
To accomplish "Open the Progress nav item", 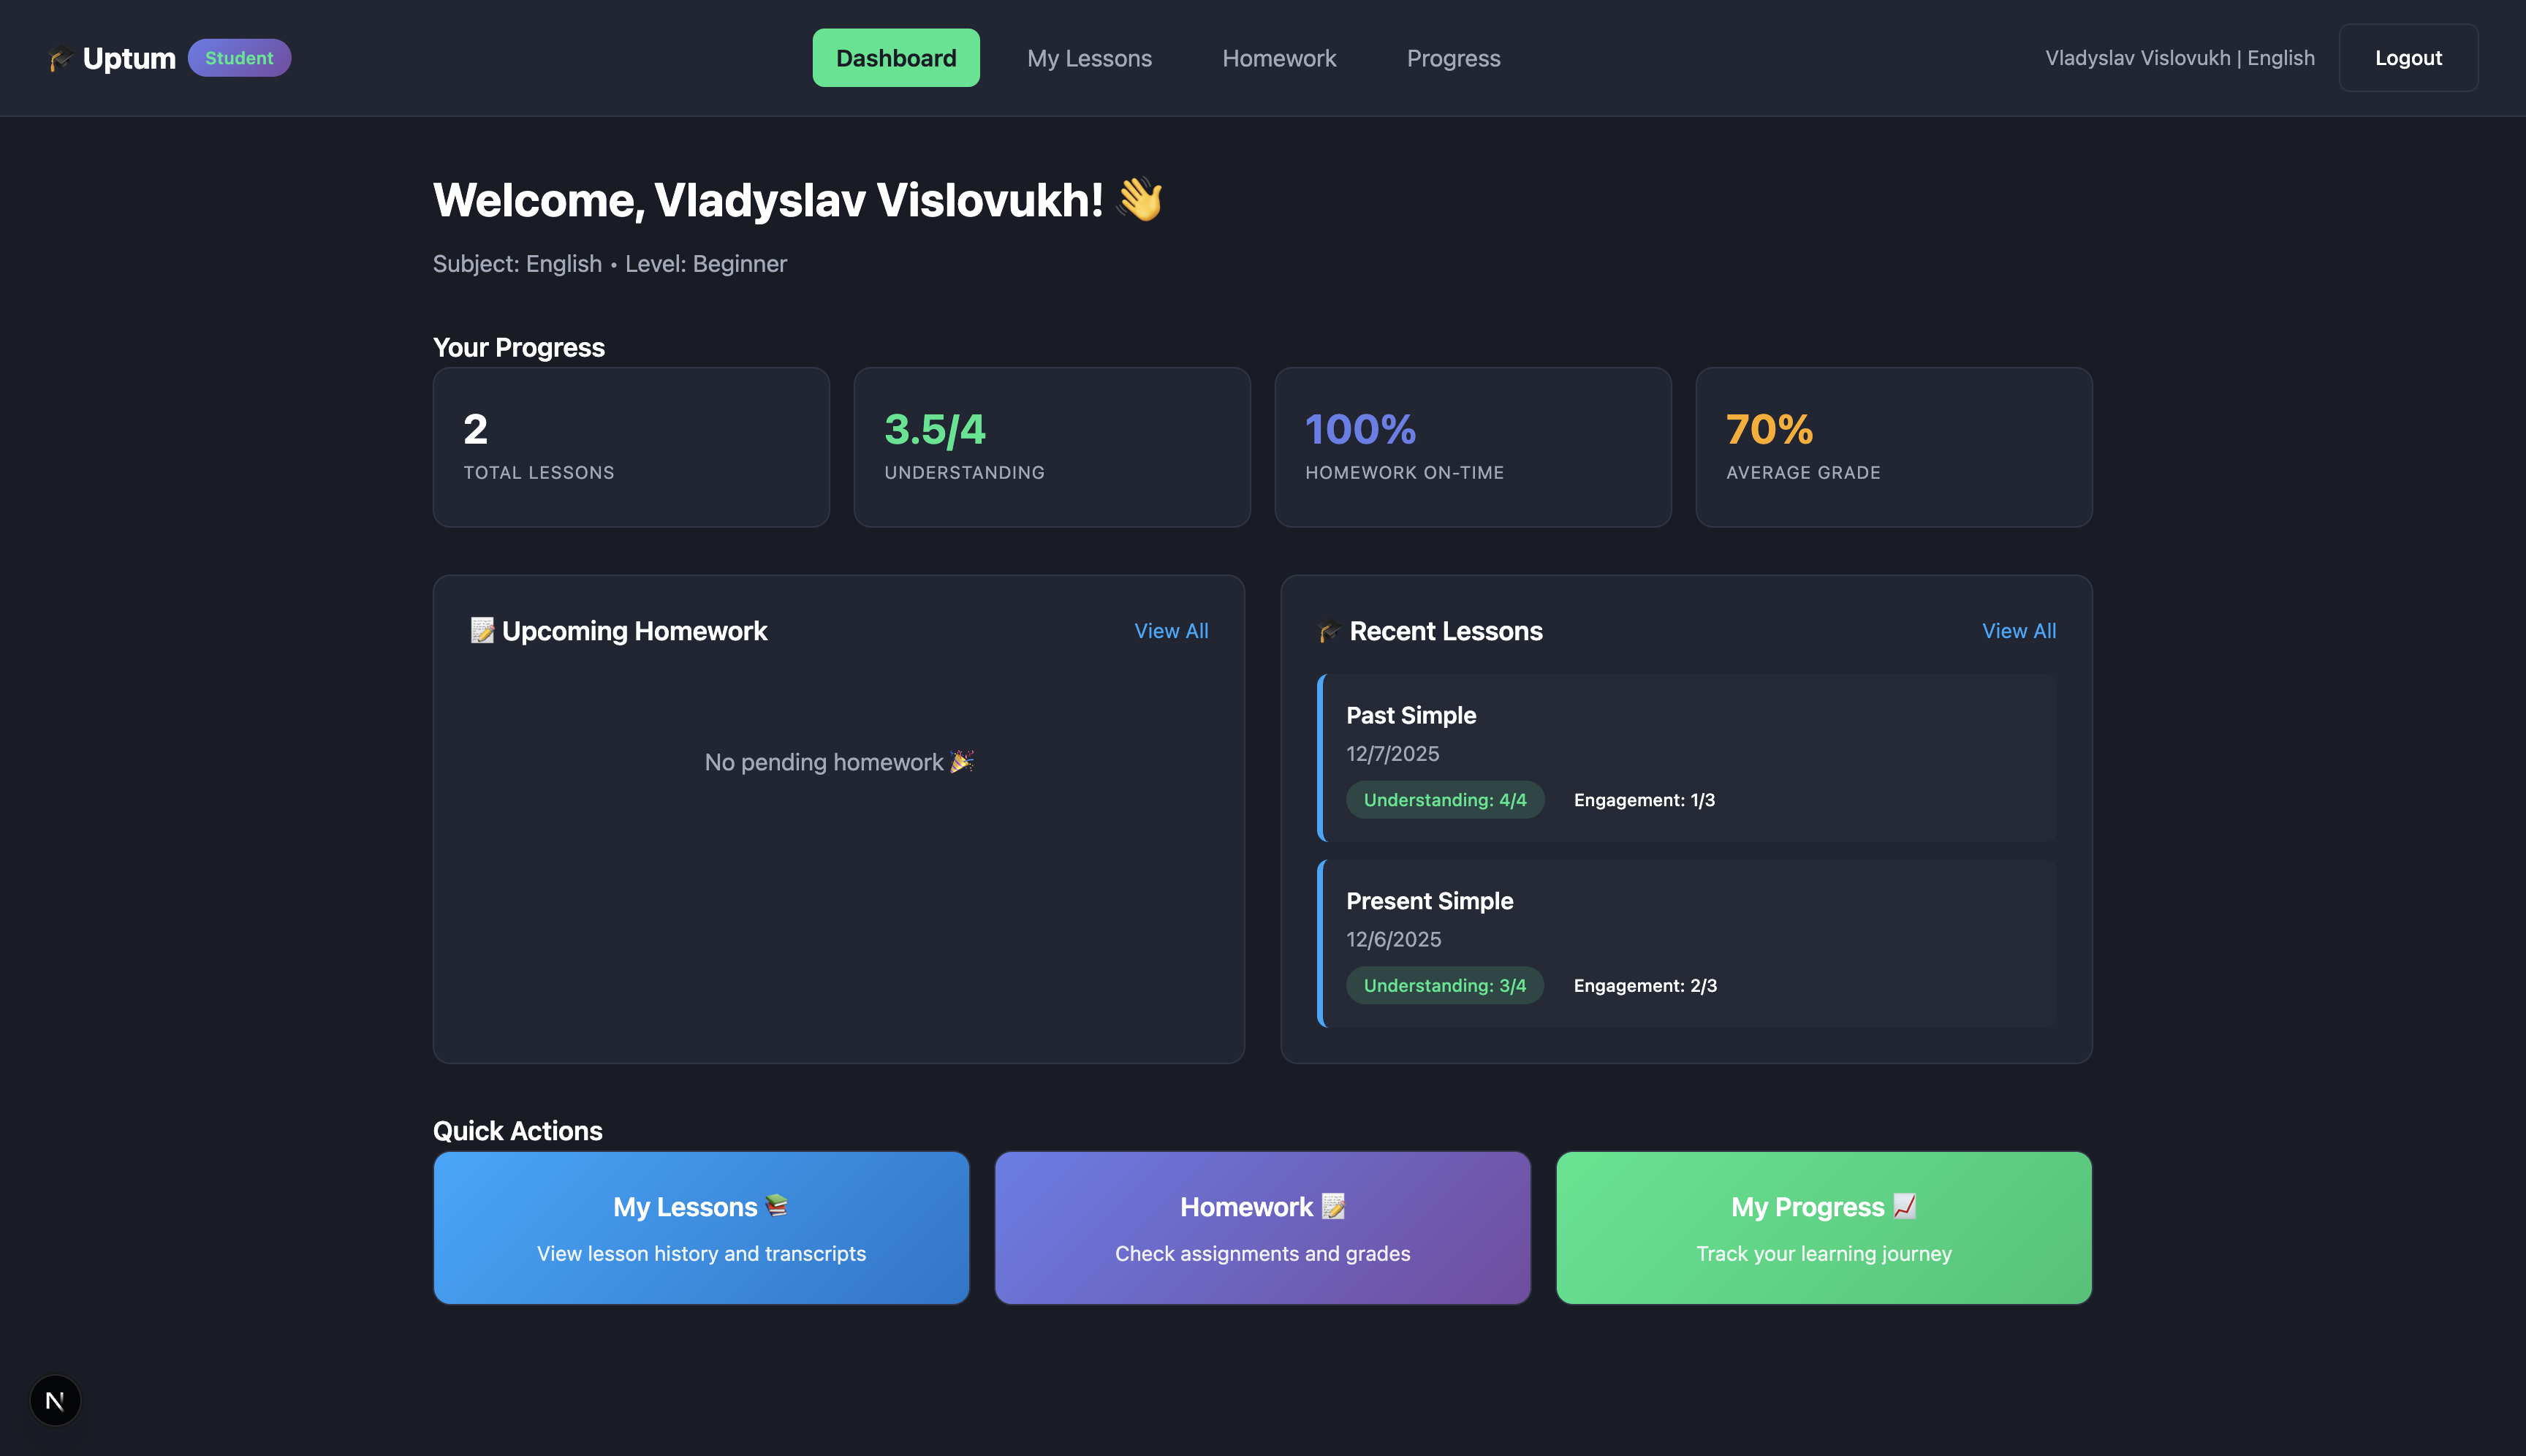I will click(x=1453, y=58).
